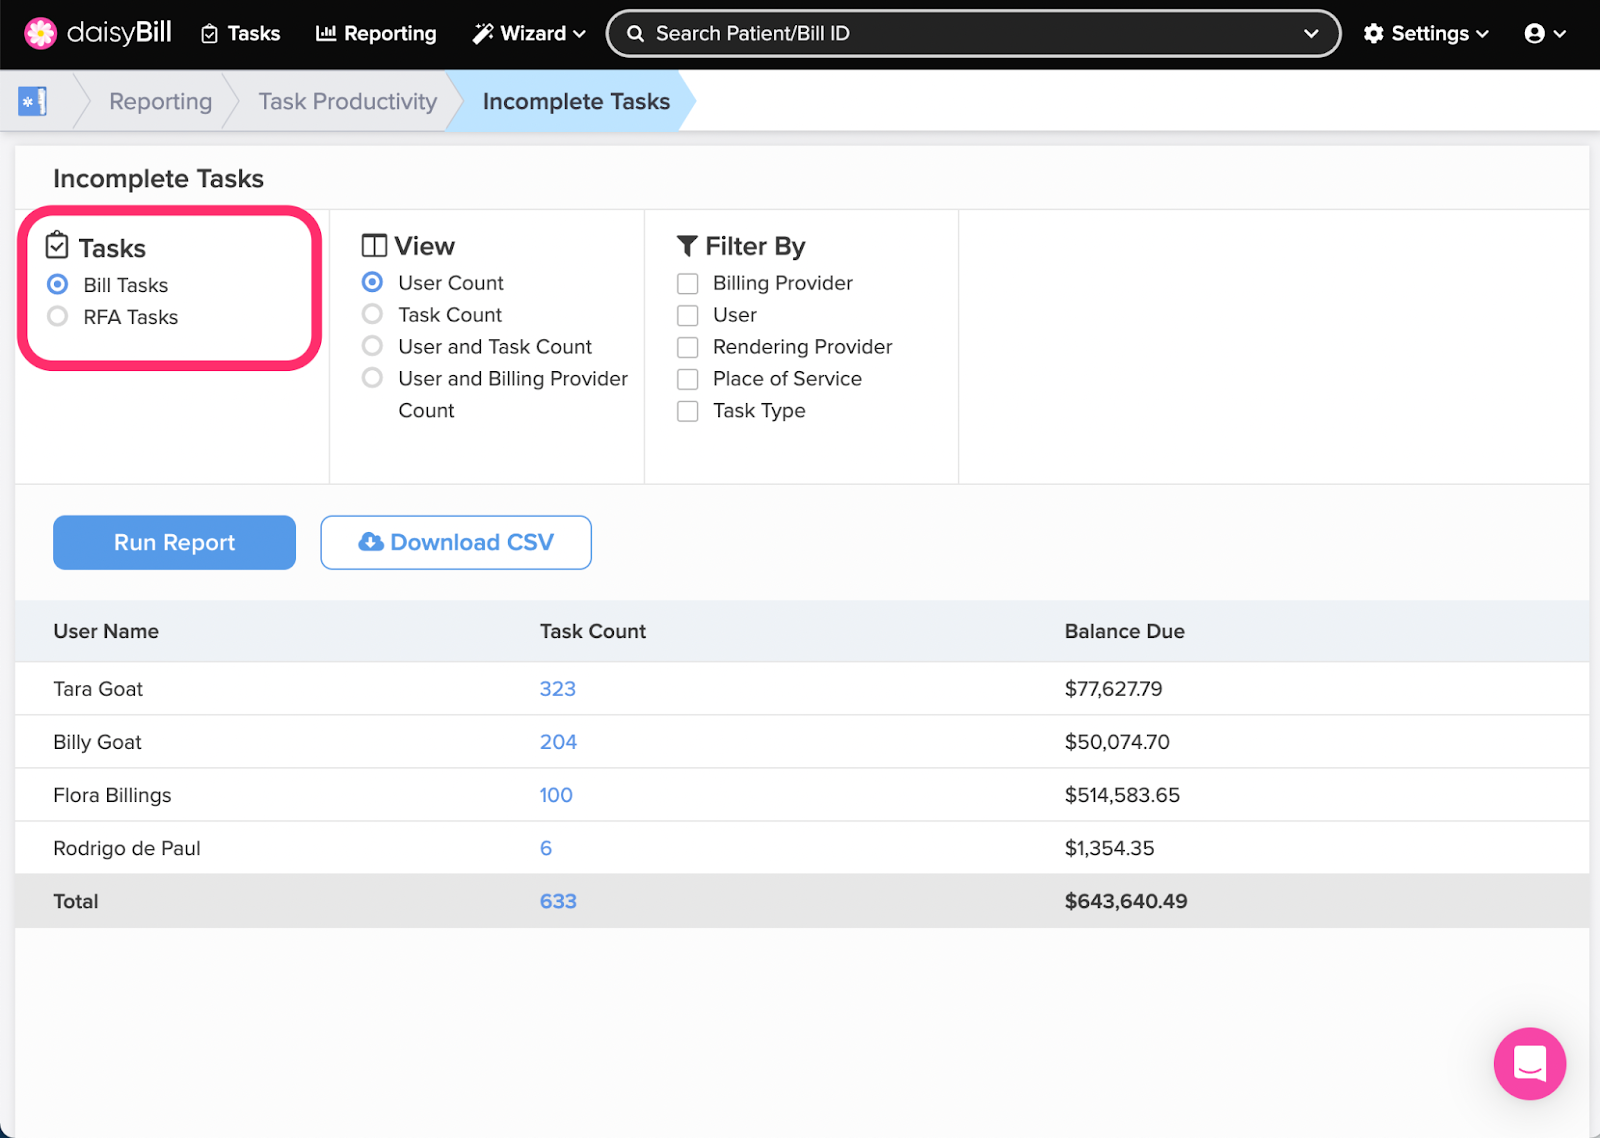The image size is (1600, 1138).
Task: Open the chat messenger bubble
Action: click(x=1529, y=1063)
